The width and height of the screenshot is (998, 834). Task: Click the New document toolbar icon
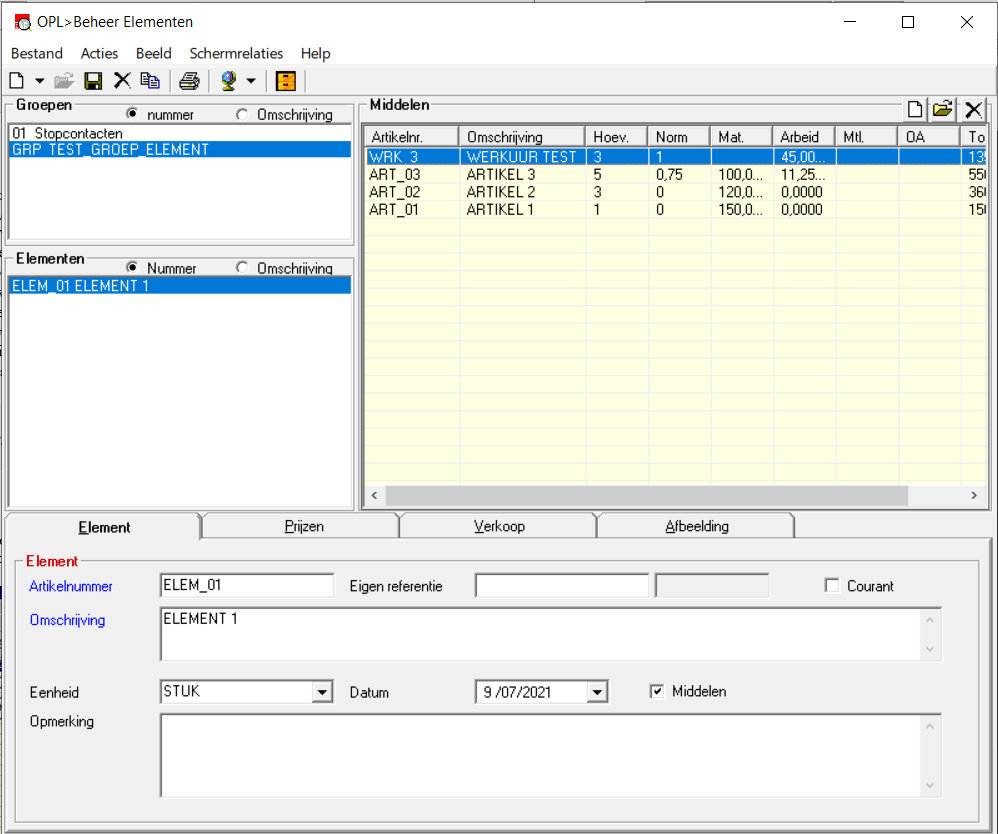coord(17,81)
